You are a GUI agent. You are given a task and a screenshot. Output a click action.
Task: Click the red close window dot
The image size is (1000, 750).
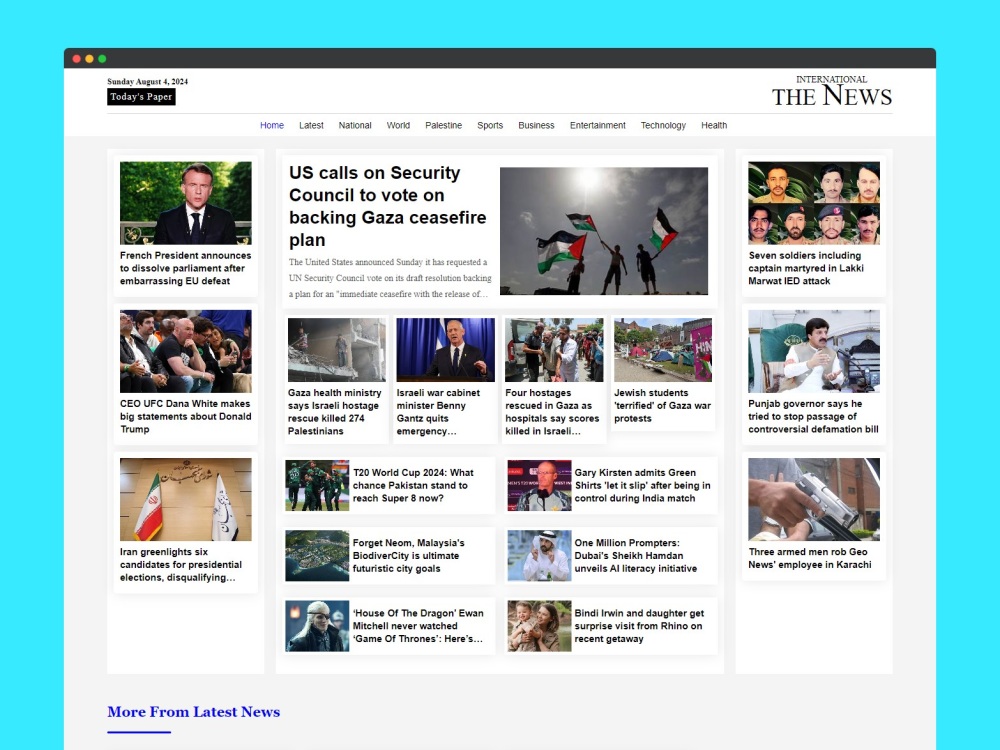coord(77,59)
